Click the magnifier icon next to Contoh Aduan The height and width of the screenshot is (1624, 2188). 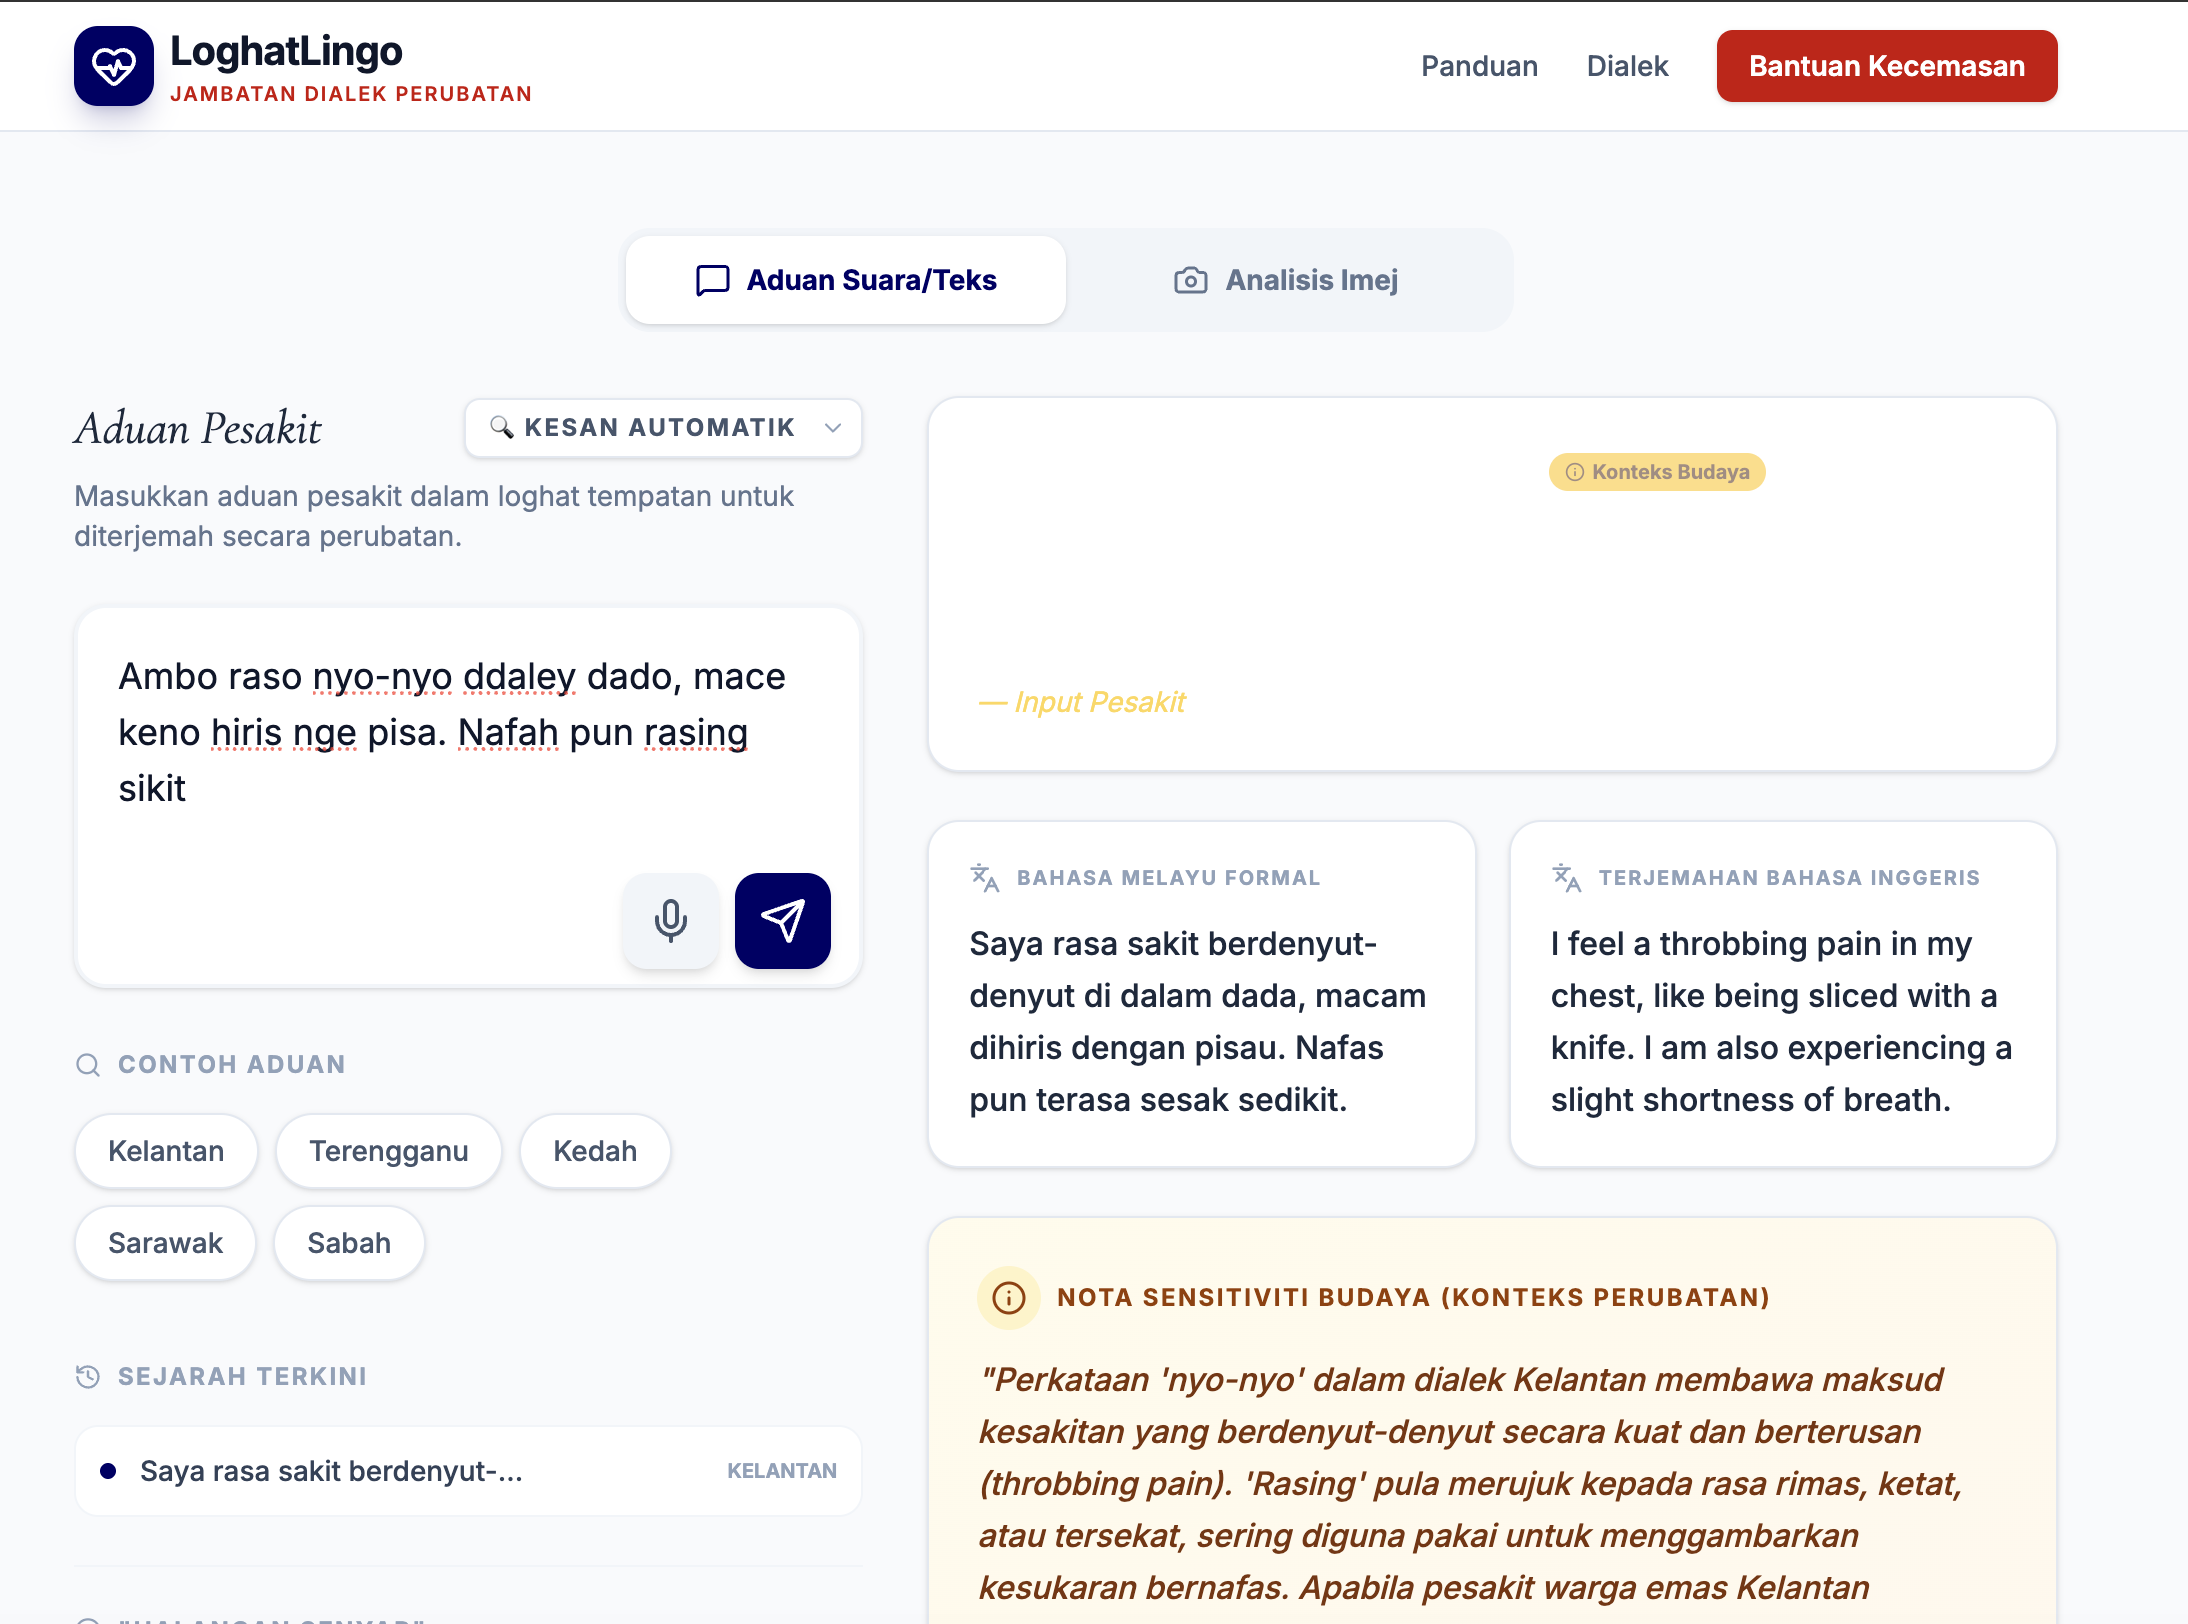point(88,1065)
